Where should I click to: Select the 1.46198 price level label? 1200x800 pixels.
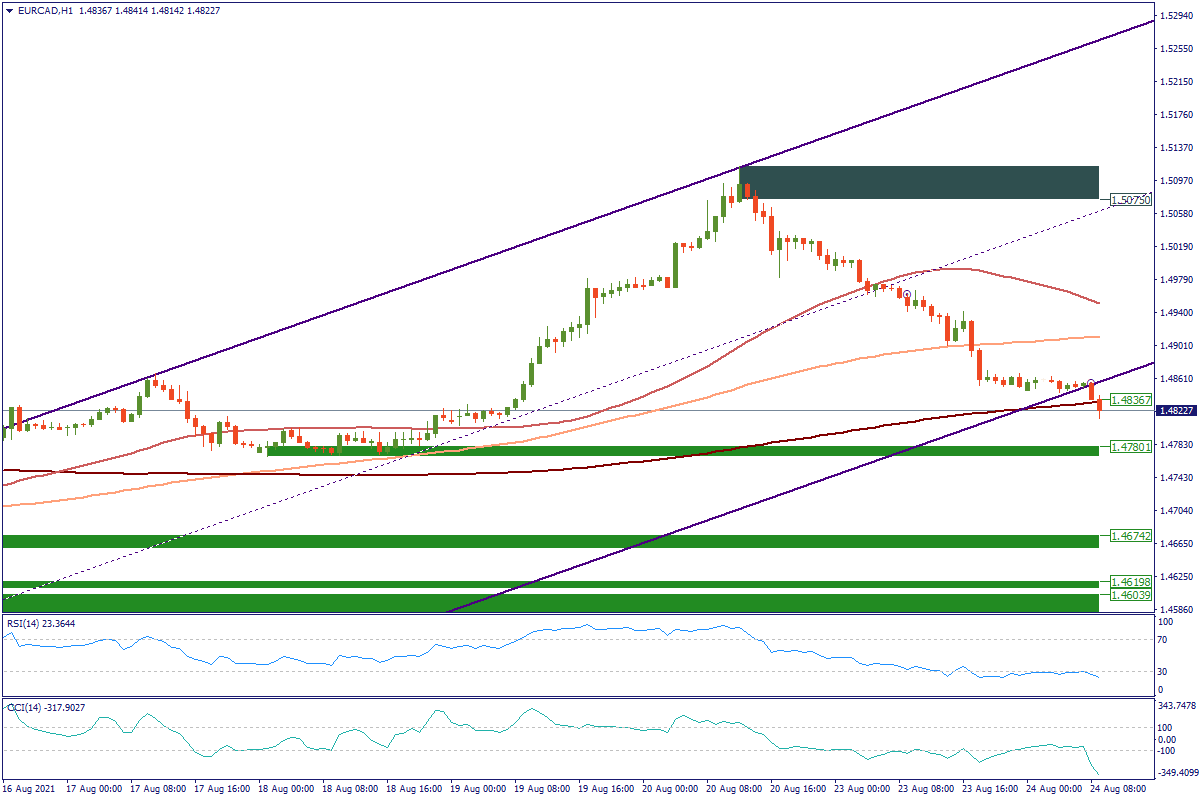[x=1127, y=581]
